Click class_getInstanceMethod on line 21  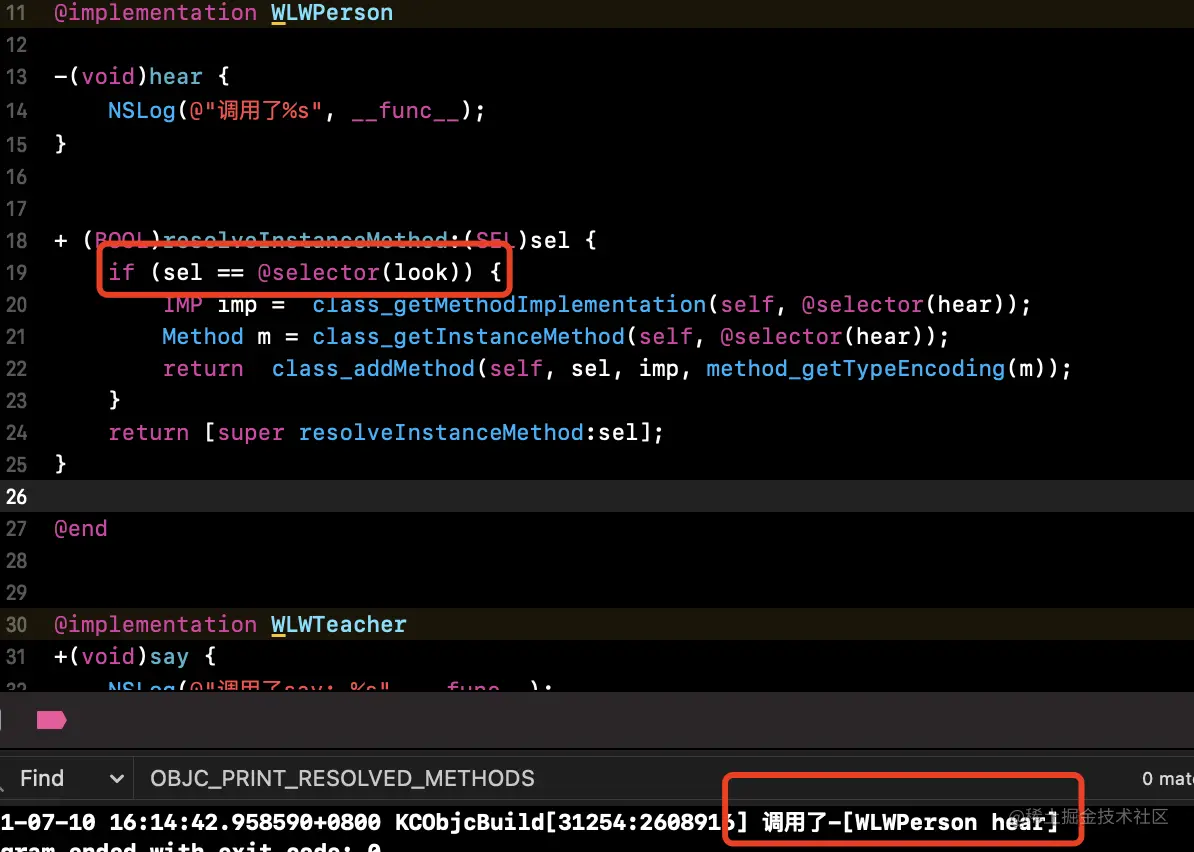[x=468, y=337]
